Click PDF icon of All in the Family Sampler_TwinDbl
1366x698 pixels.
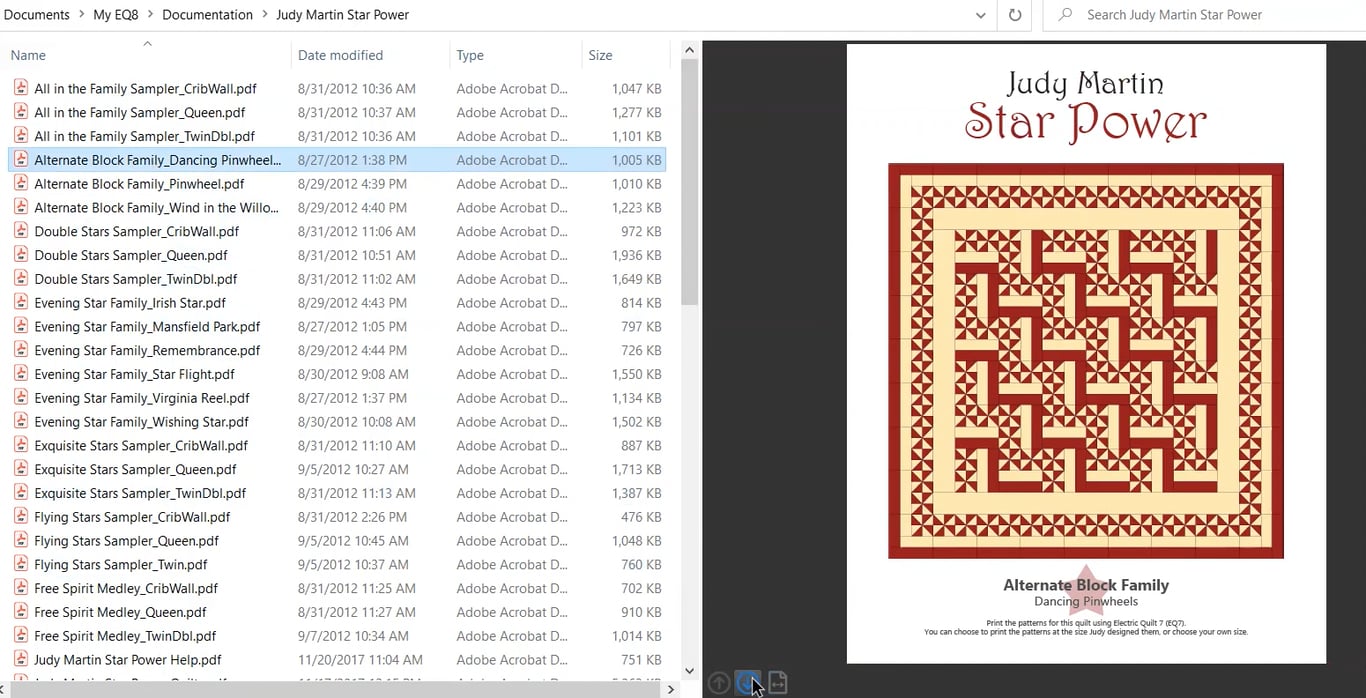pyautogui.click(x=21, y=136)
